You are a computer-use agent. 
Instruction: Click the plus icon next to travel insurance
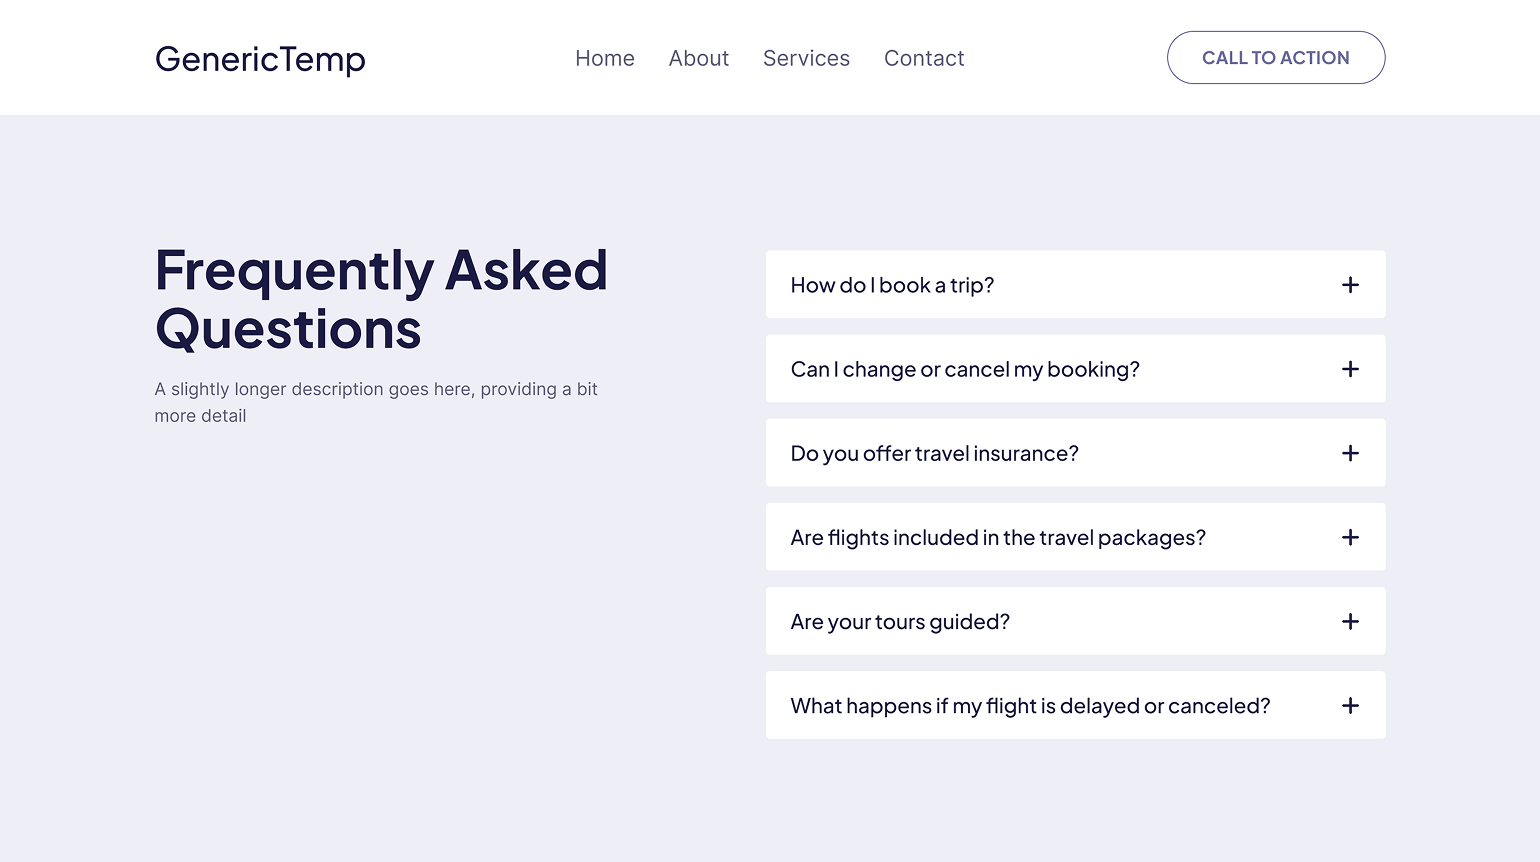coord(1350,453)
